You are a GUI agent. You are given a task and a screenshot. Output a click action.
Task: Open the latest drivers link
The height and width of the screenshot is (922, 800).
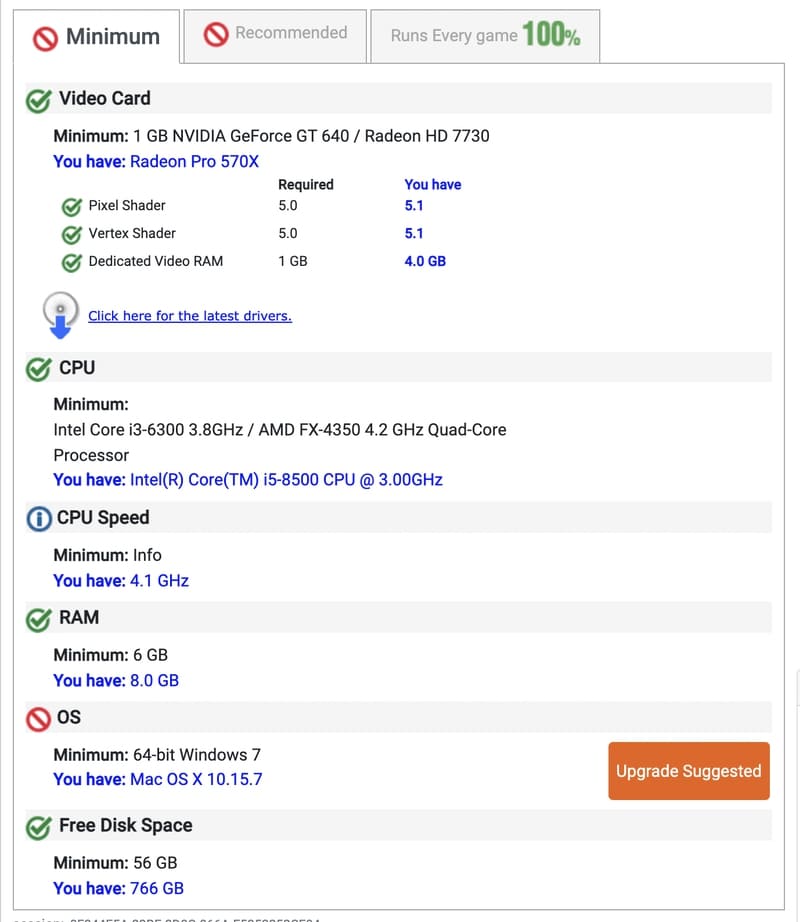pos(190,316)
